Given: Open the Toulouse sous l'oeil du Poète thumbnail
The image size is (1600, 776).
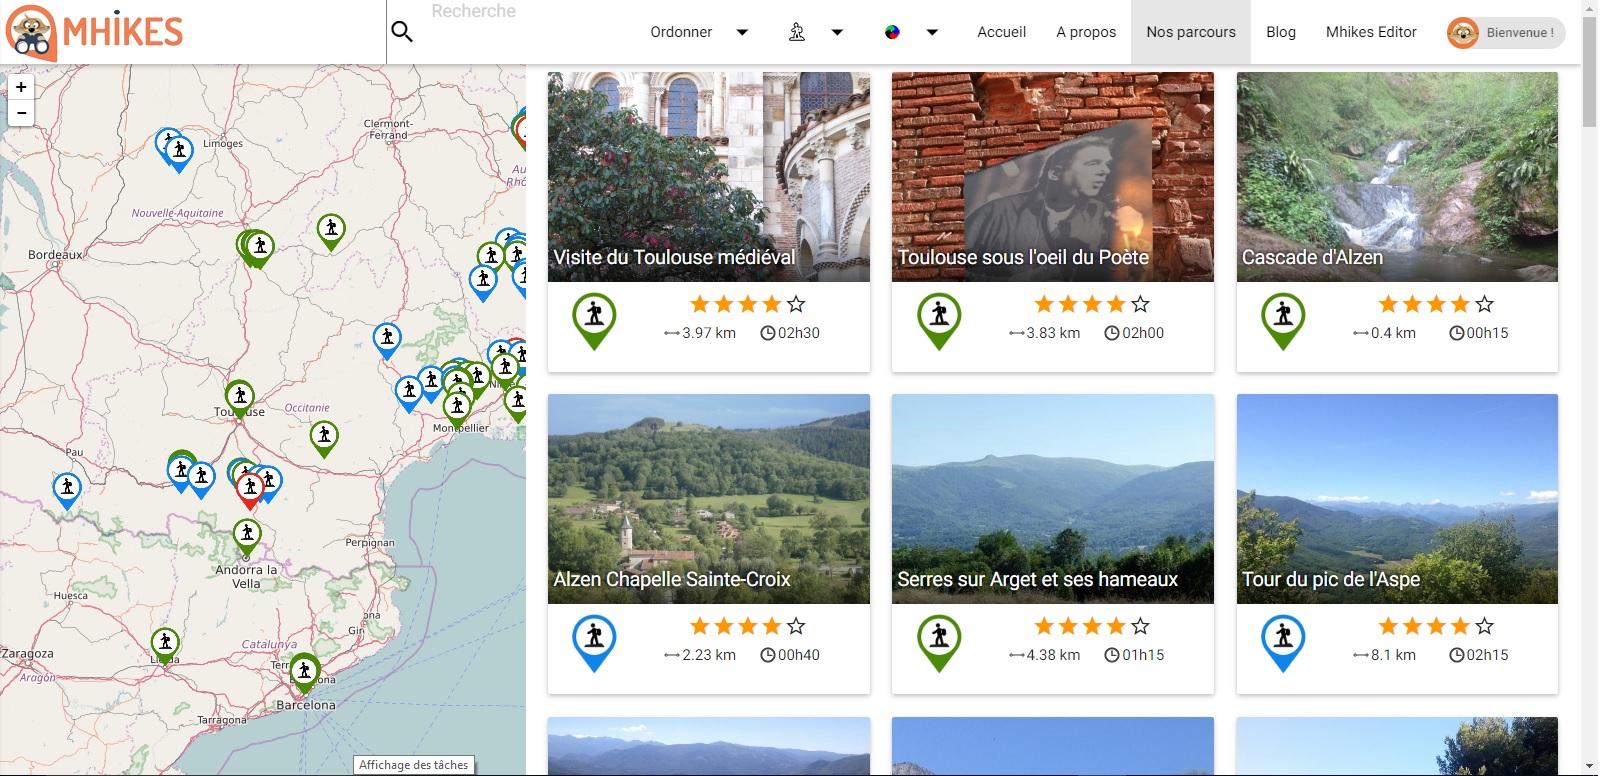Looking at the screenshot, I should [x=1052, y=176].
